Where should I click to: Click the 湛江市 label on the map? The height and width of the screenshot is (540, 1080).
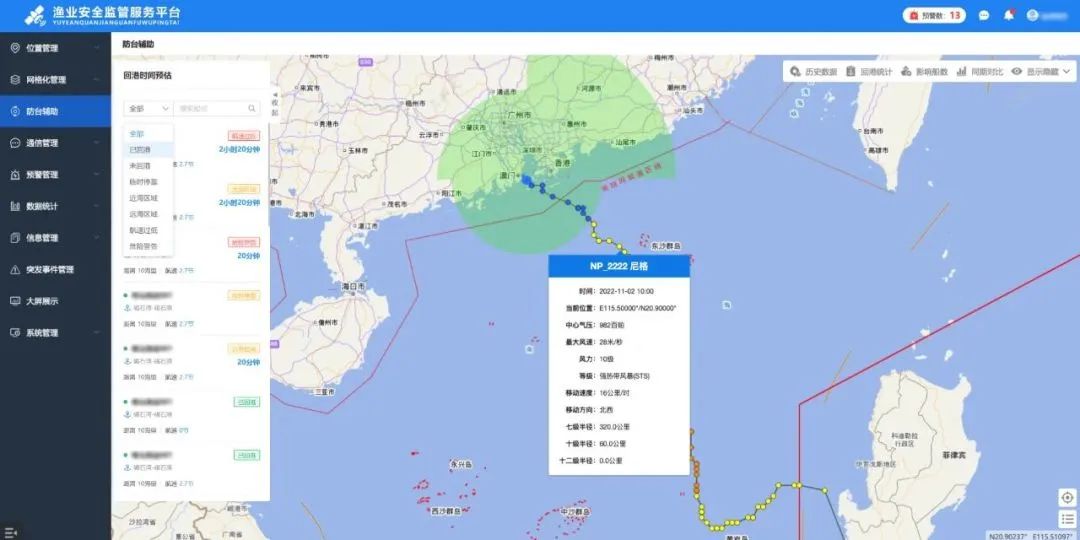(366, 226)
